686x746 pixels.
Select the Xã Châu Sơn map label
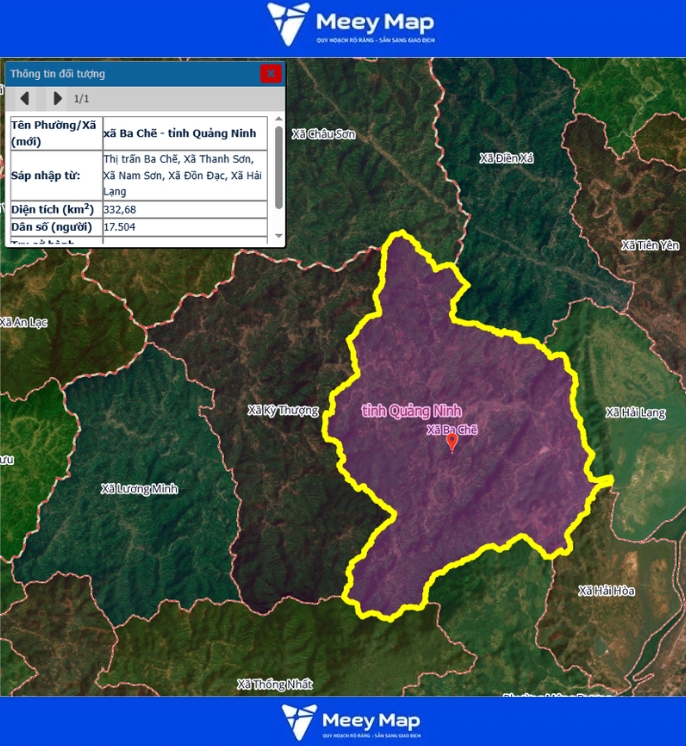[x=323, y=134]
